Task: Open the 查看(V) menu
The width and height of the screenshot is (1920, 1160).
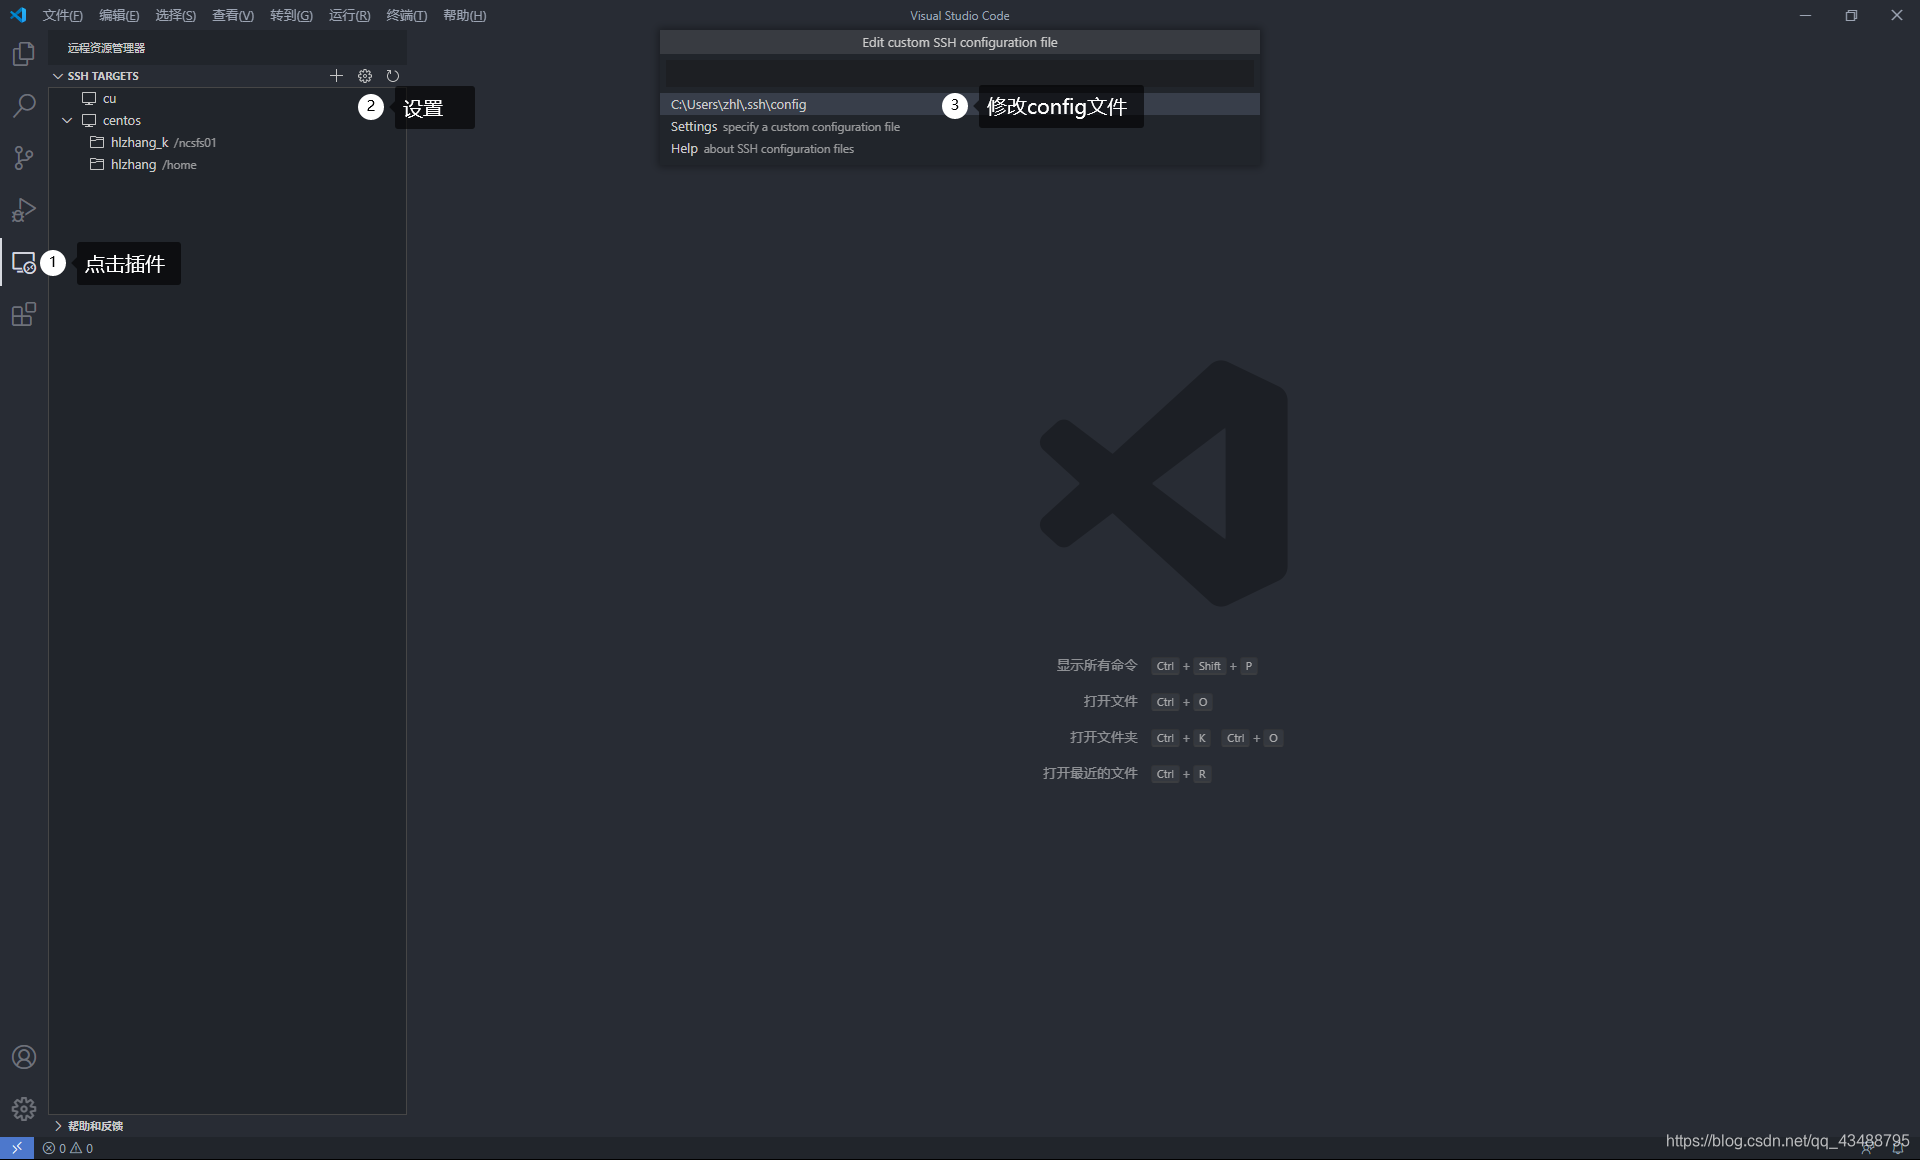Action: click(x=233, y=15)
